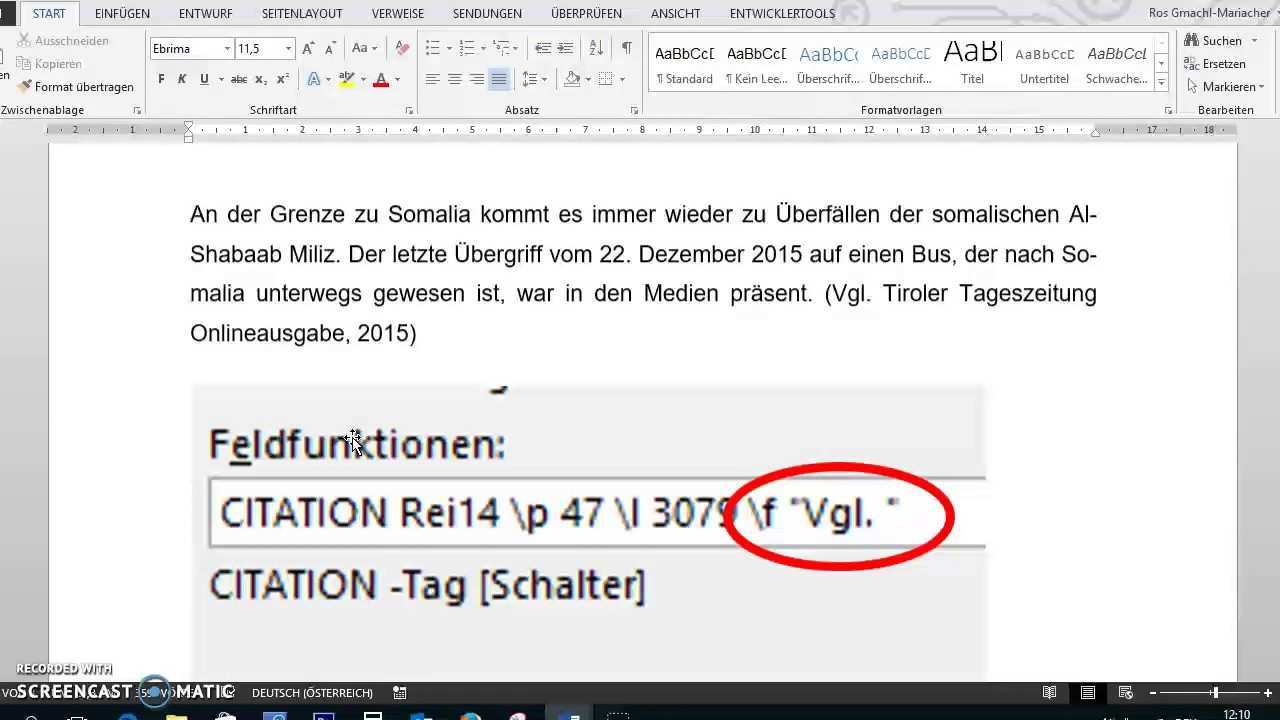Toggle paragraph marks display (¶)
Viewport: 1280px width, 720px height.
pos(626,48)
